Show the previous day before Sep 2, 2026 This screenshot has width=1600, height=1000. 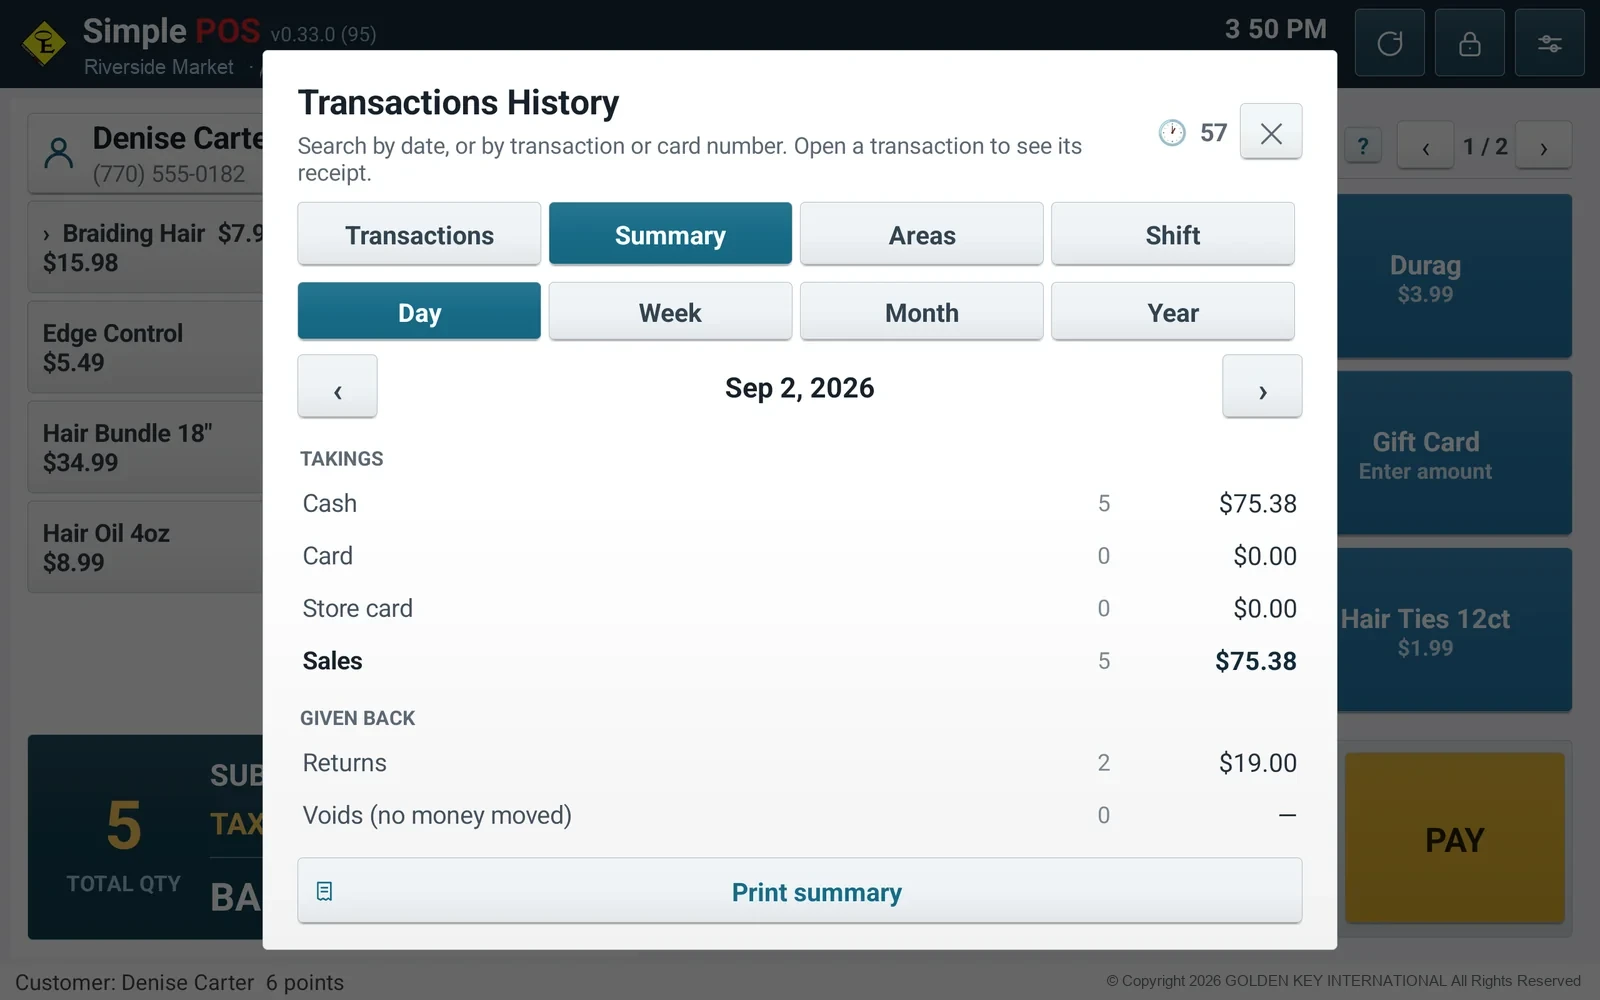[337, 386]
